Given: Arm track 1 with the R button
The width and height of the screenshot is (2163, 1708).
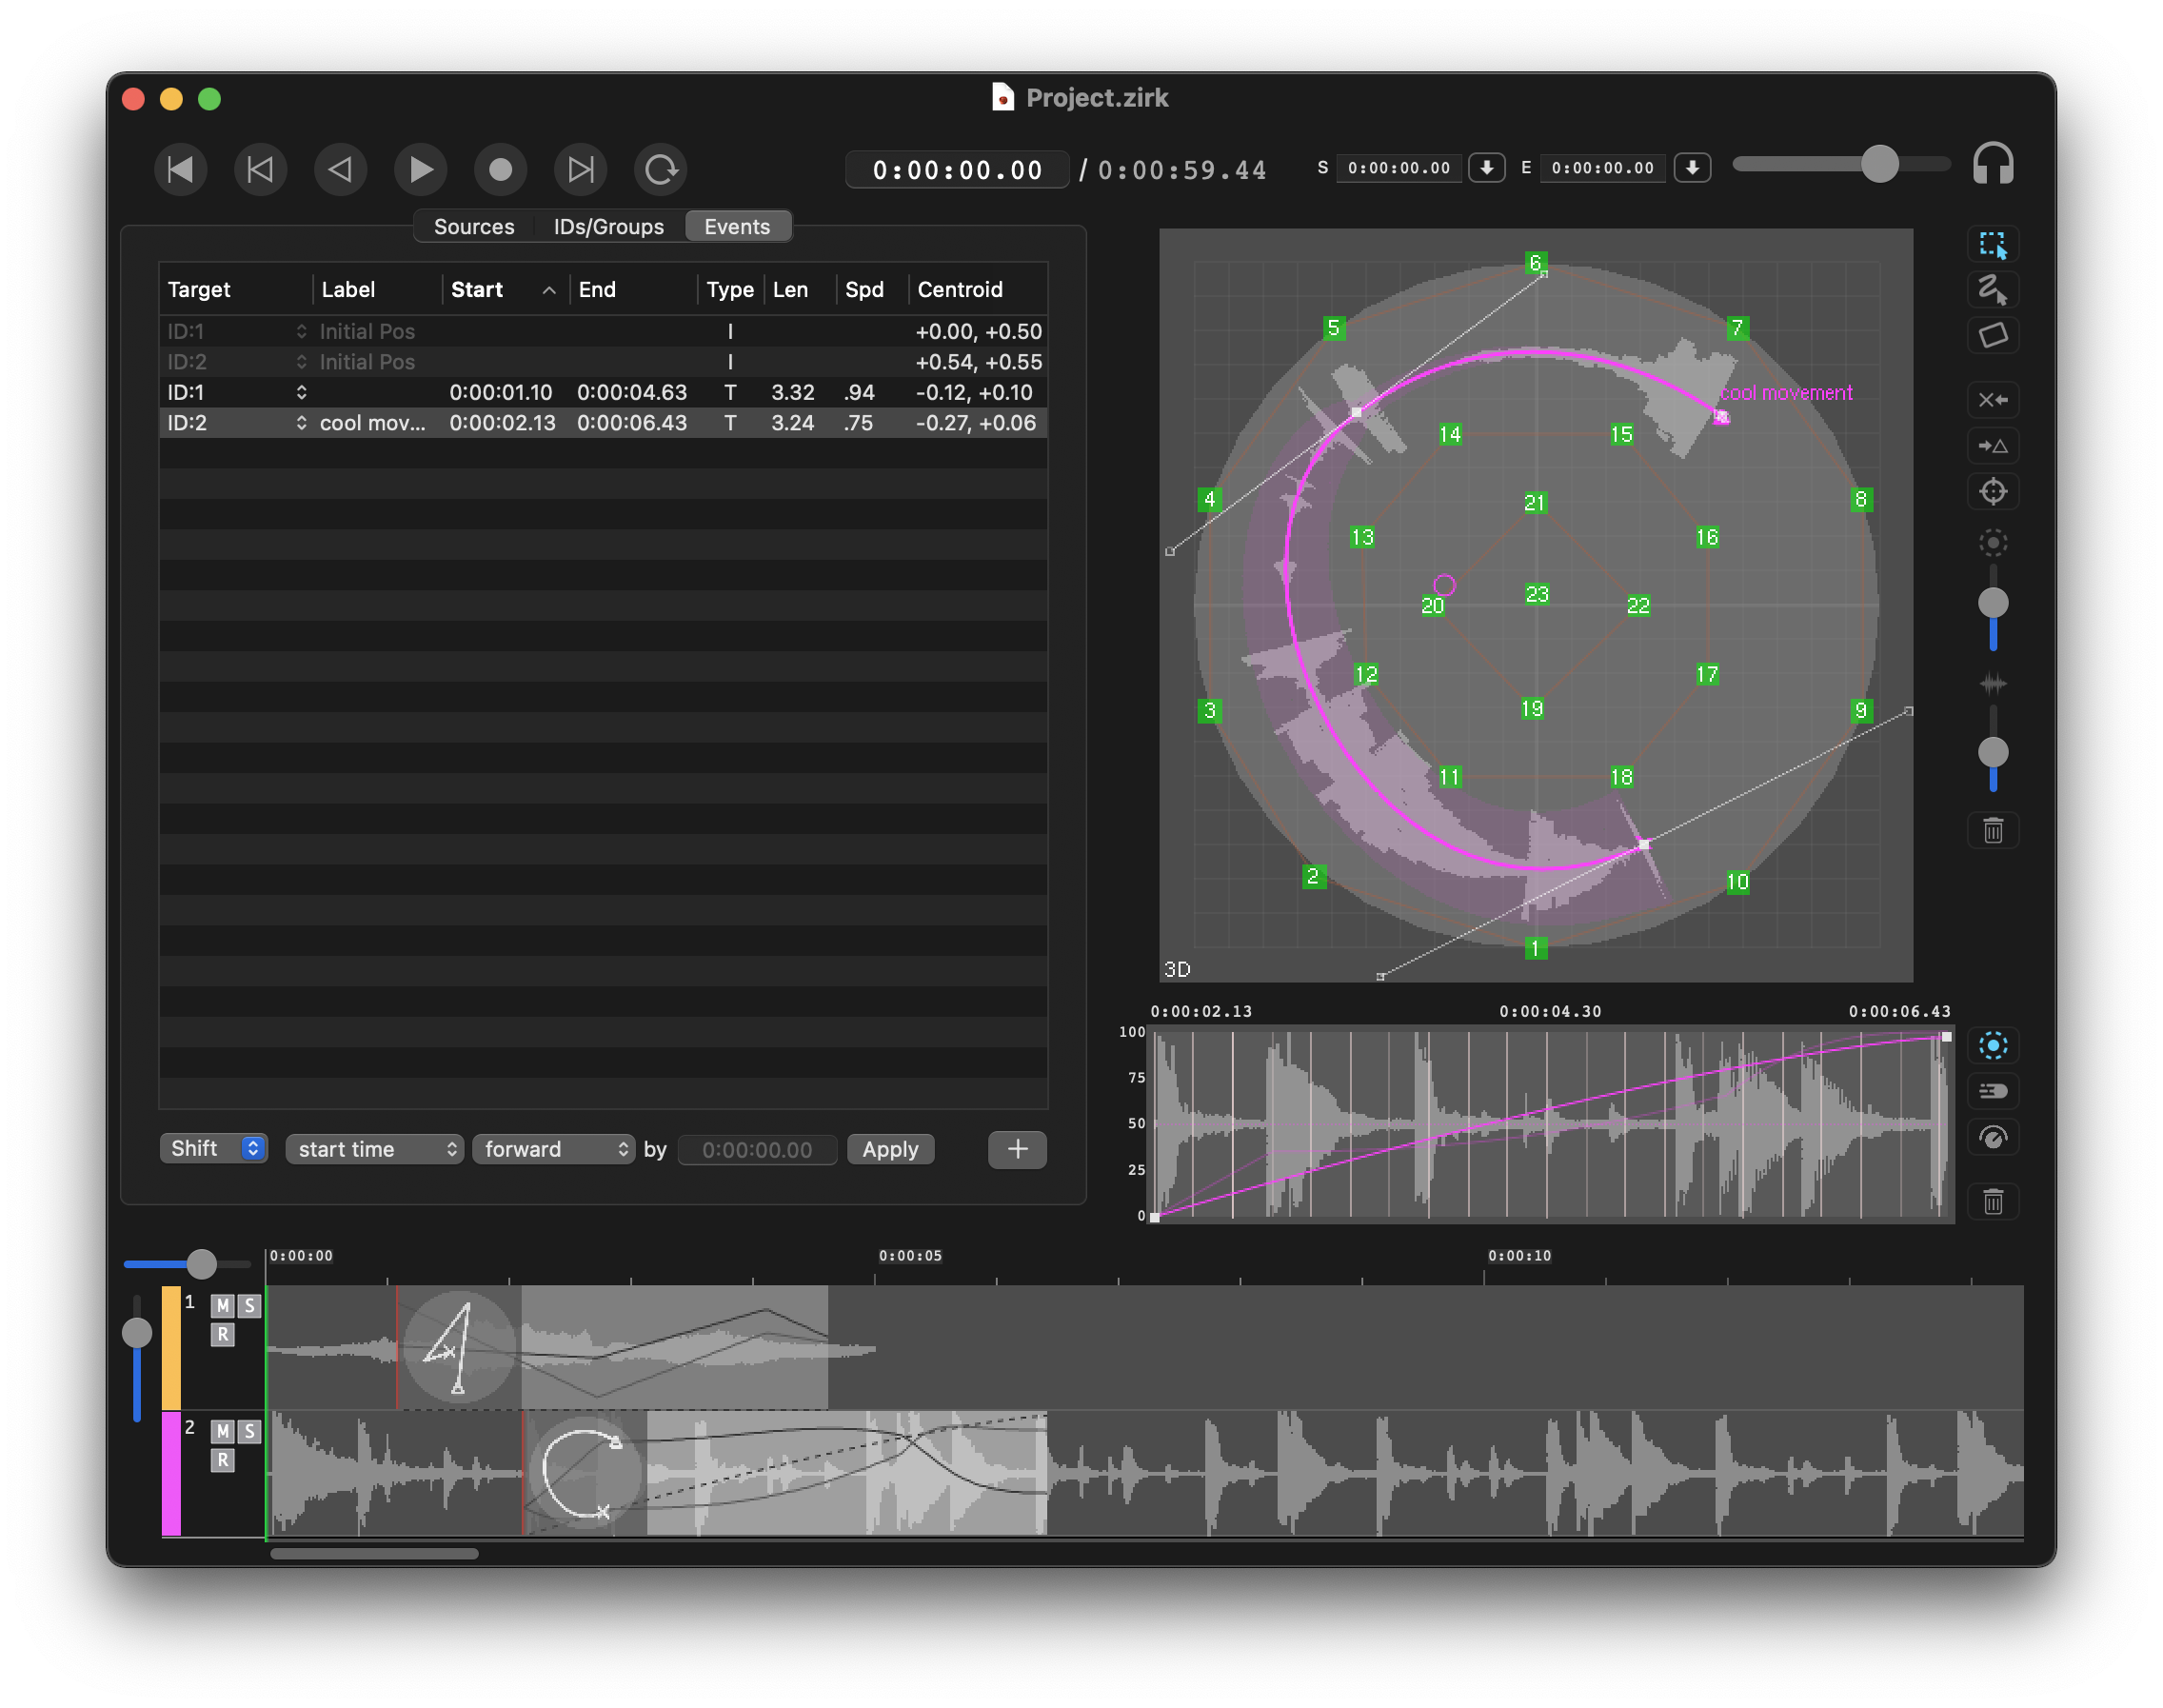Looking at the screenshot, I should 222,1335.
